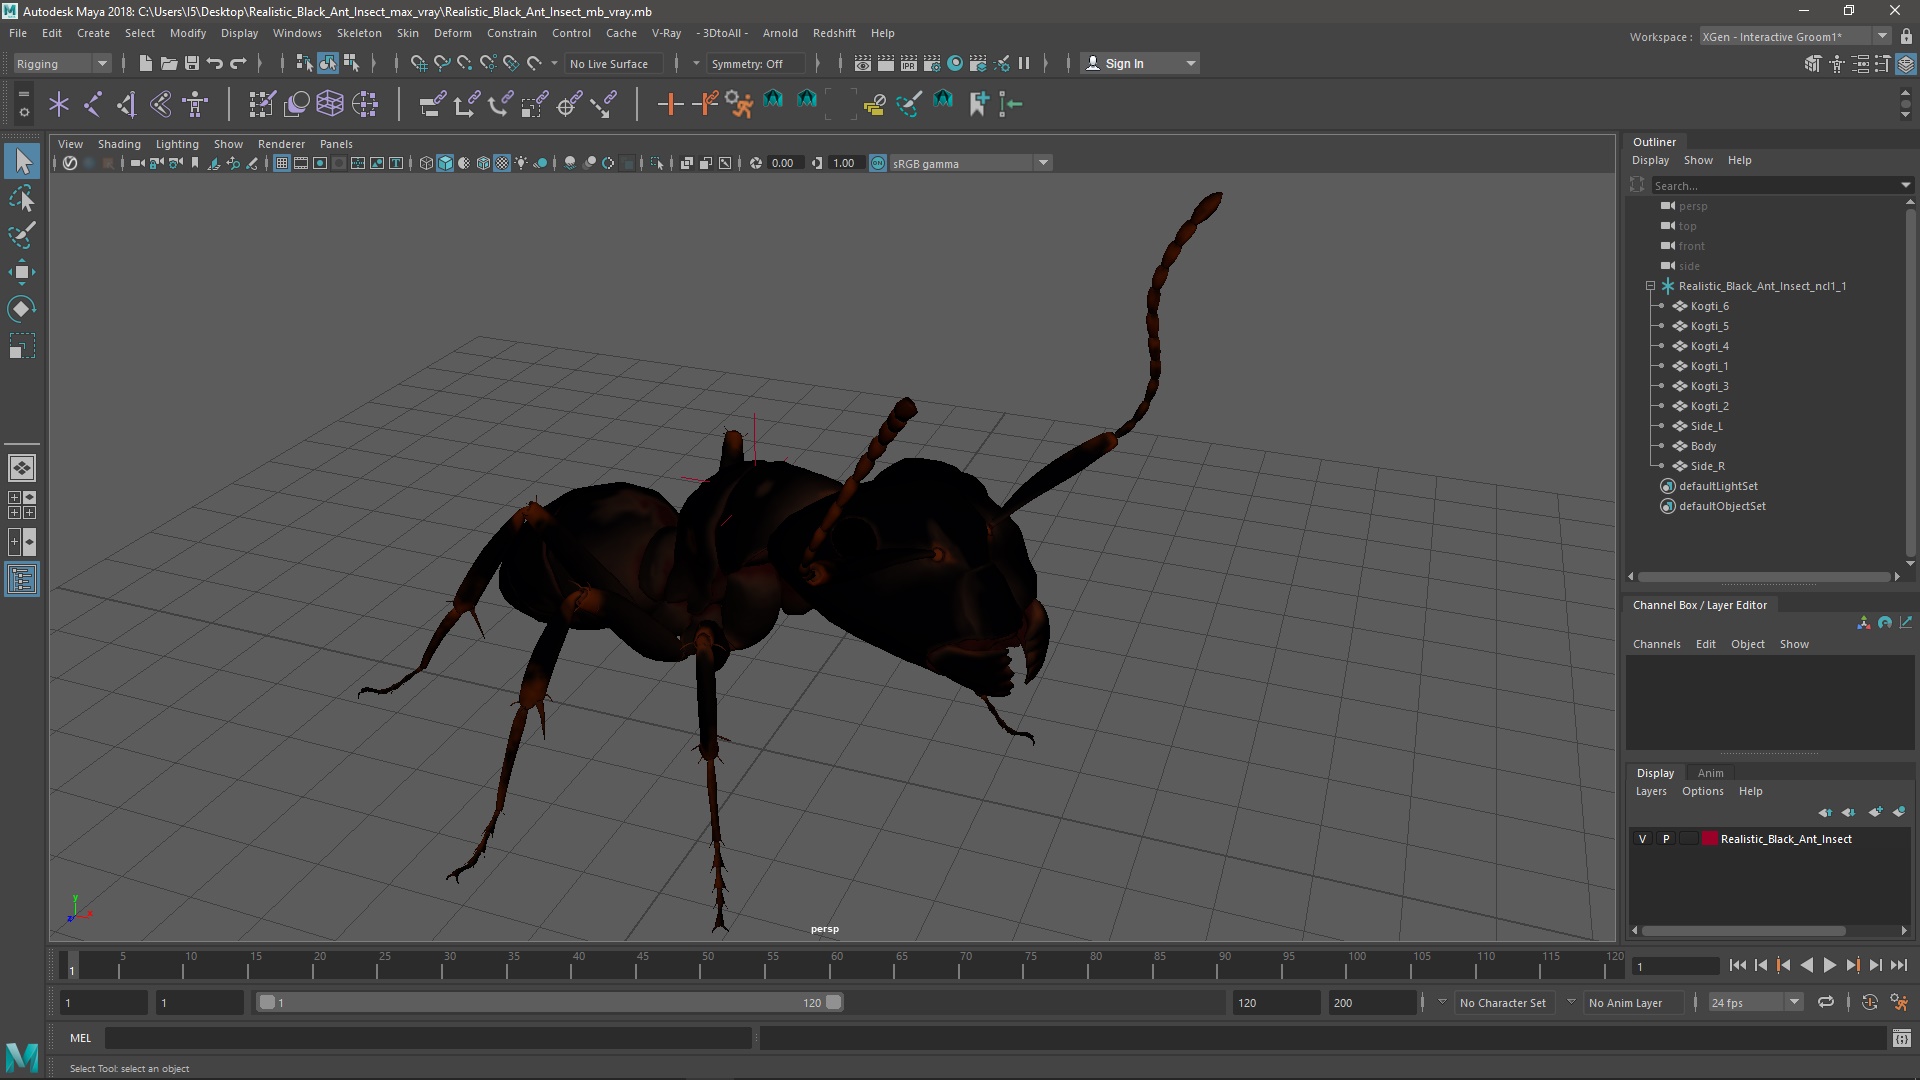Click the MEL command language label

pos(80,1038)
